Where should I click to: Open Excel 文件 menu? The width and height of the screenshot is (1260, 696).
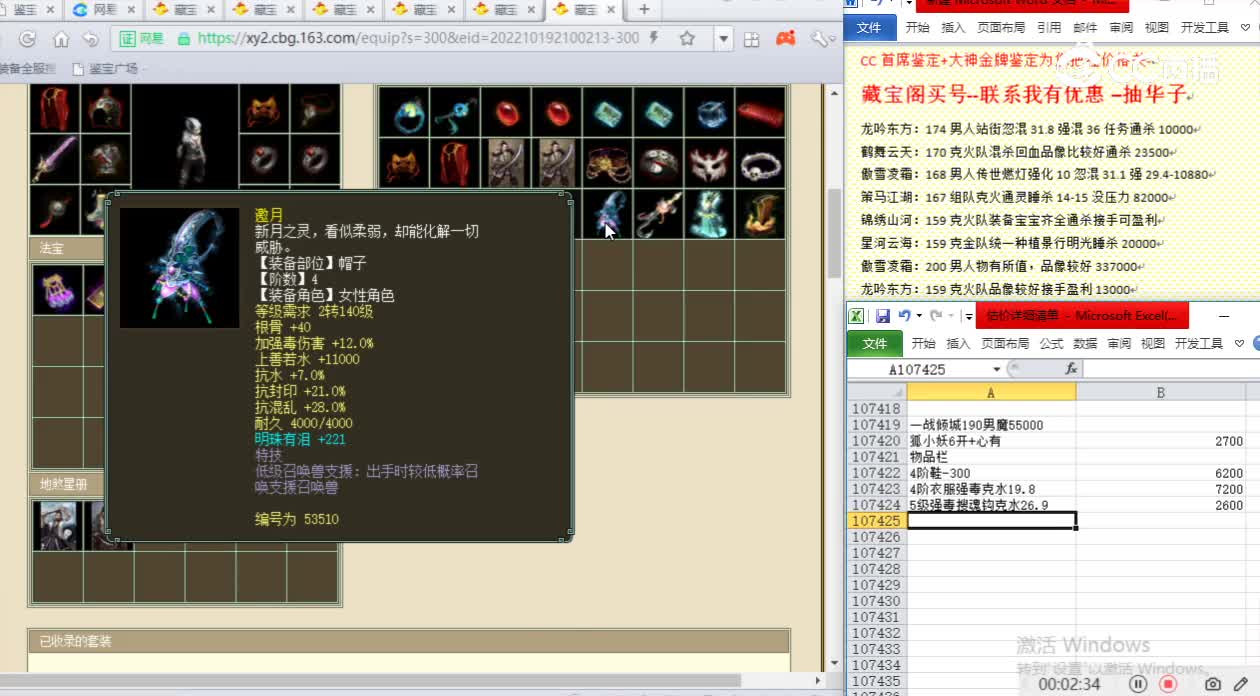(x=875, y=343)
